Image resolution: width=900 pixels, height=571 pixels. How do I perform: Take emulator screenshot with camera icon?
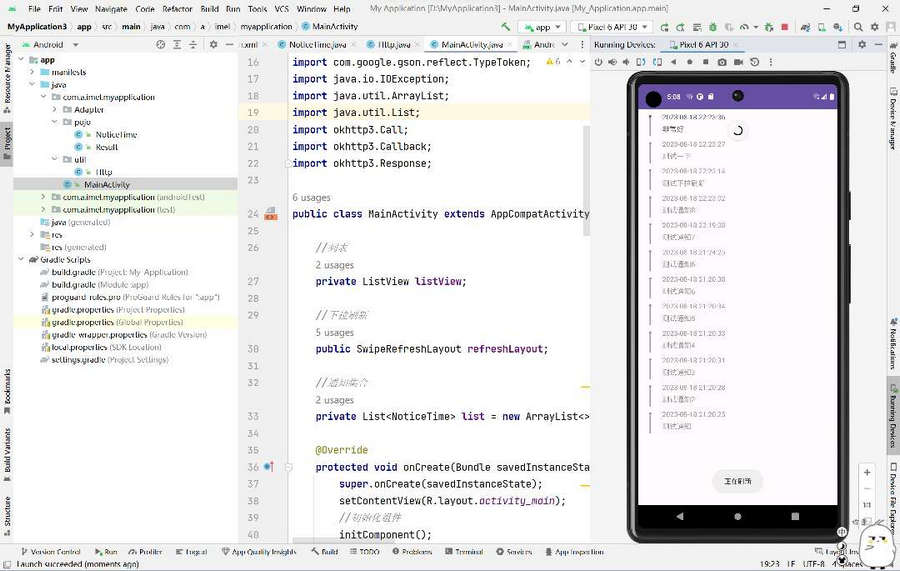click(721, 63)
